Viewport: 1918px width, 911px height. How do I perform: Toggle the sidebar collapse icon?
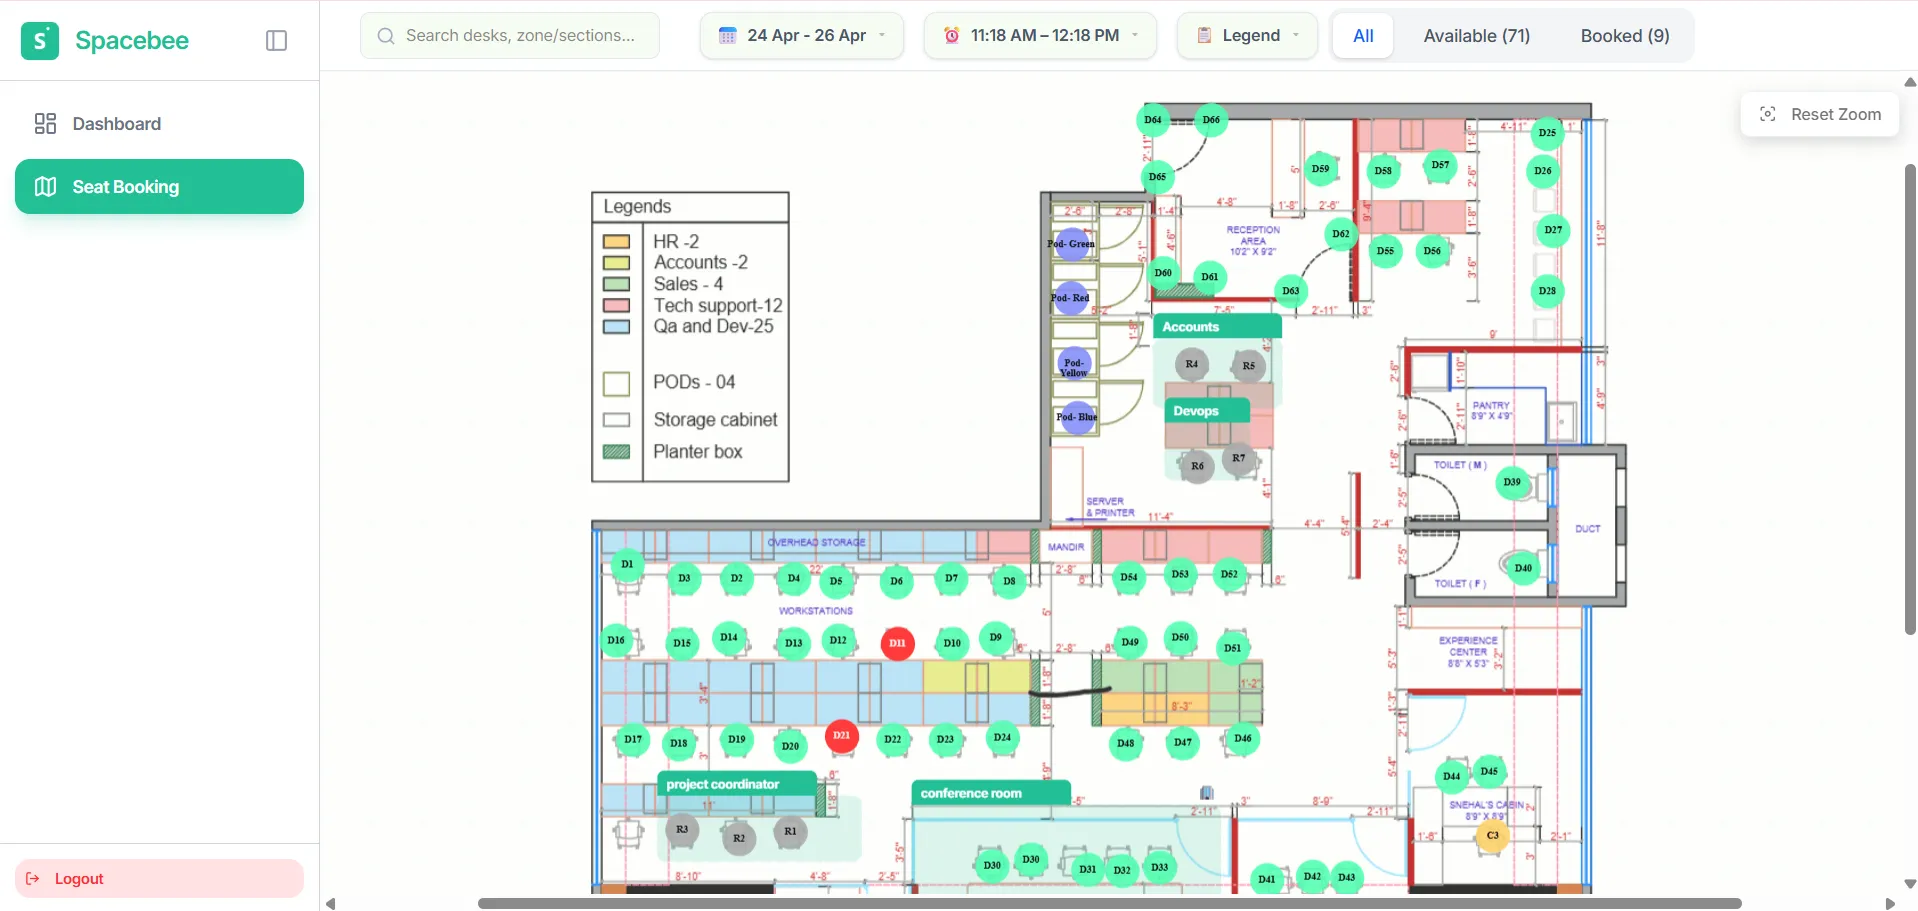pyautogui.click(x=277, y=41)
